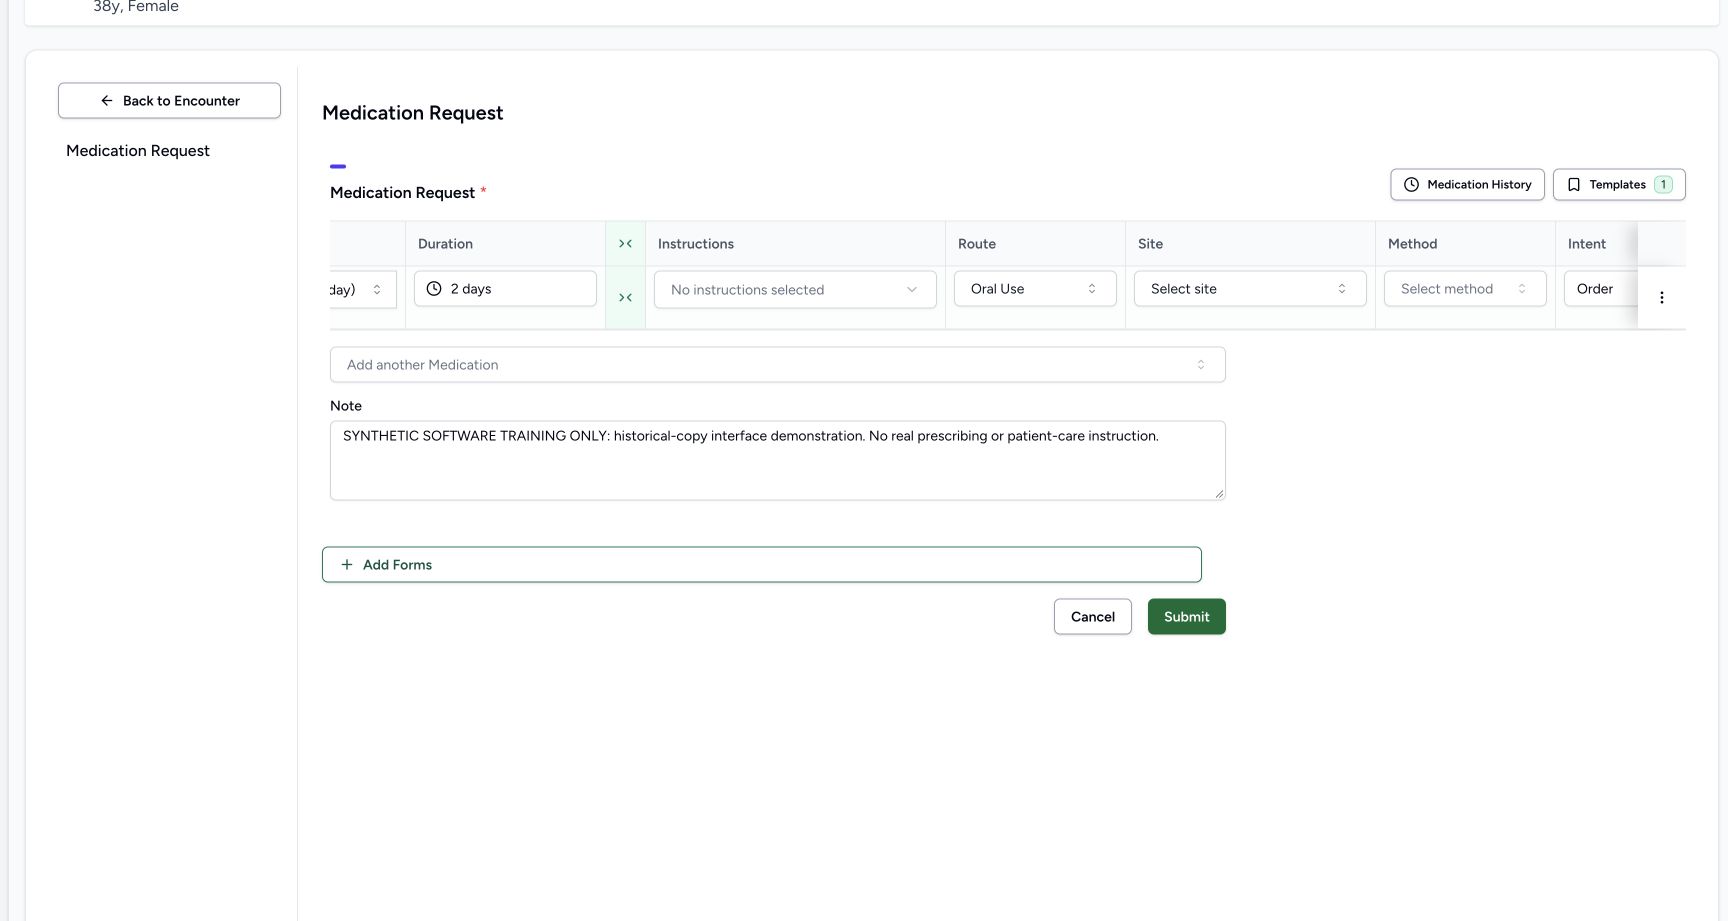Click the collapse icon in the table header
The width and height of the screenshot is (1728, 921).
(625, 244)
